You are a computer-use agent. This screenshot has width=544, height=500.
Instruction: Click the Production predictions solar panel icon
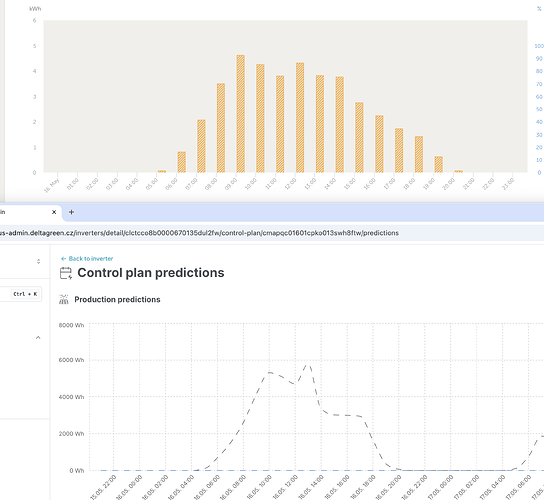point(64,299)
